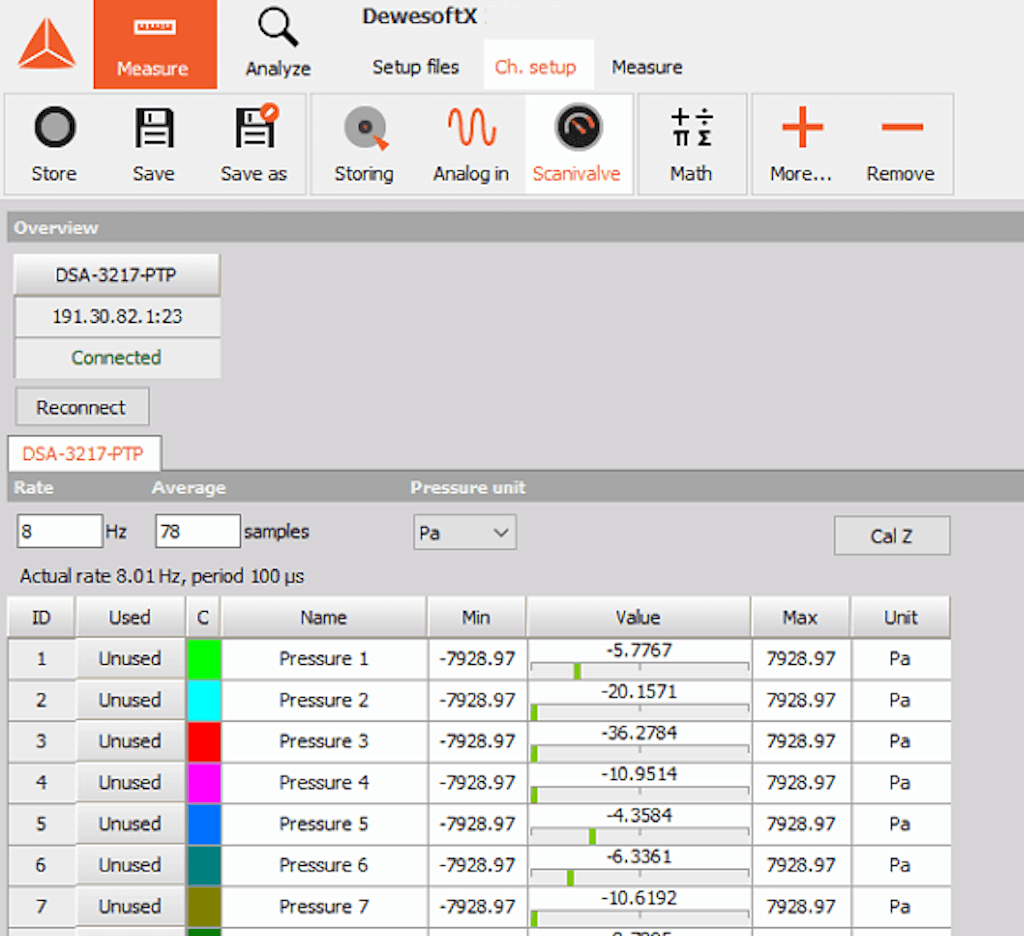This screenshot has height=936, width=1024.
Task: Open the Setup files tab
Action: click(415, 67)
